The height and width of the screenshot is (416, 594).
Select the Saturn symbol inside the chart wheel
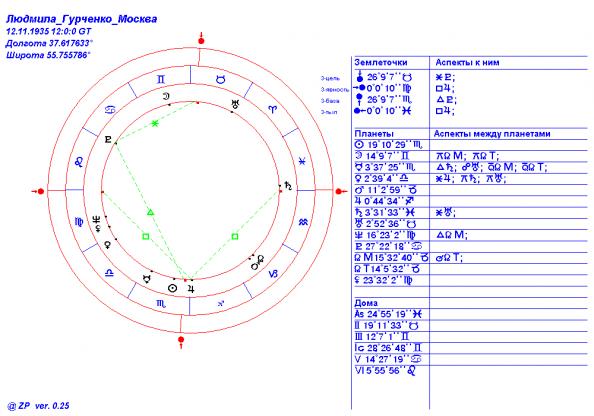289,186
